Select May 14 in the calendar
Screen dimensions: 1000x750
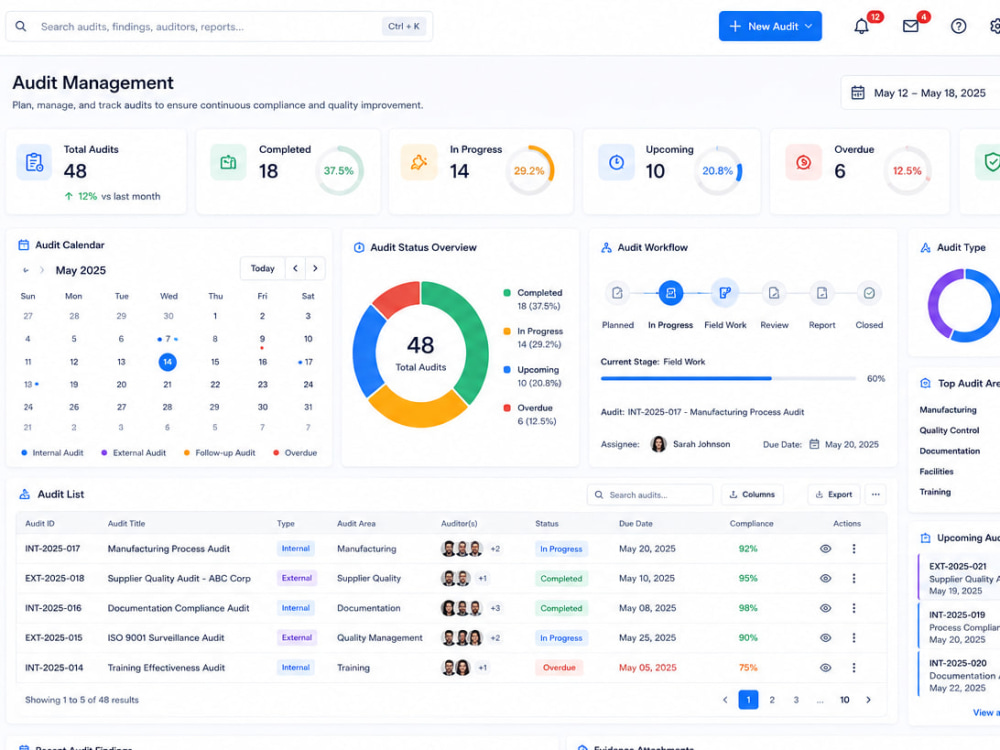pos(167,362)
